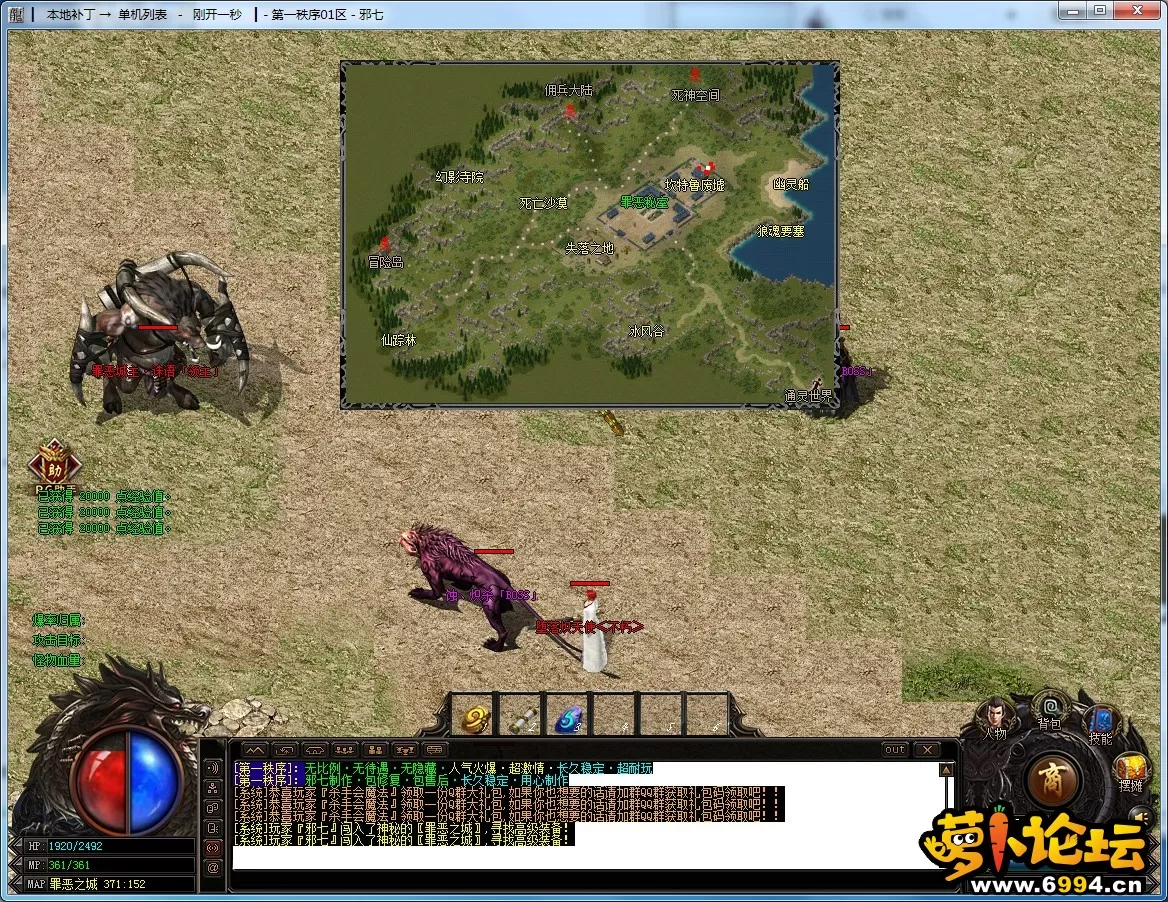Viewport: 1168px width, 902px height.
Task: Click the first 第一秩序 chat message line
Action: point(443,768)
